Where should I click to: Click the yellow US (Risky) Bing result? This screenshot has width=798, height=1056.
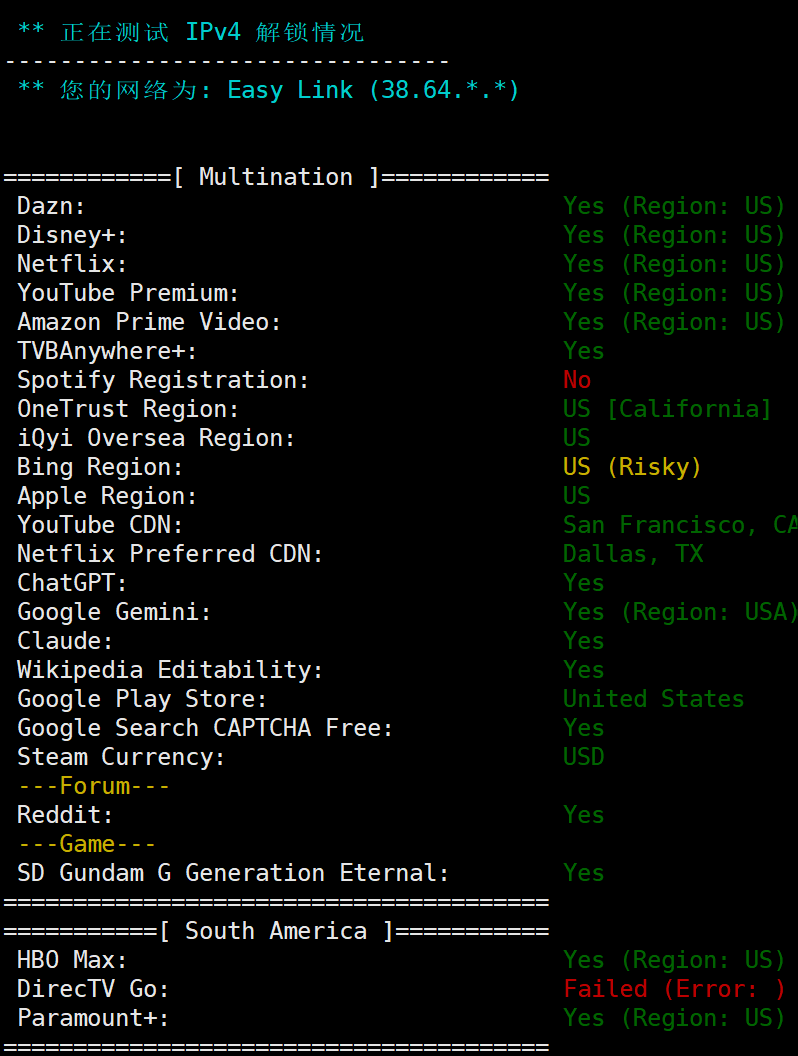point(632,467)
